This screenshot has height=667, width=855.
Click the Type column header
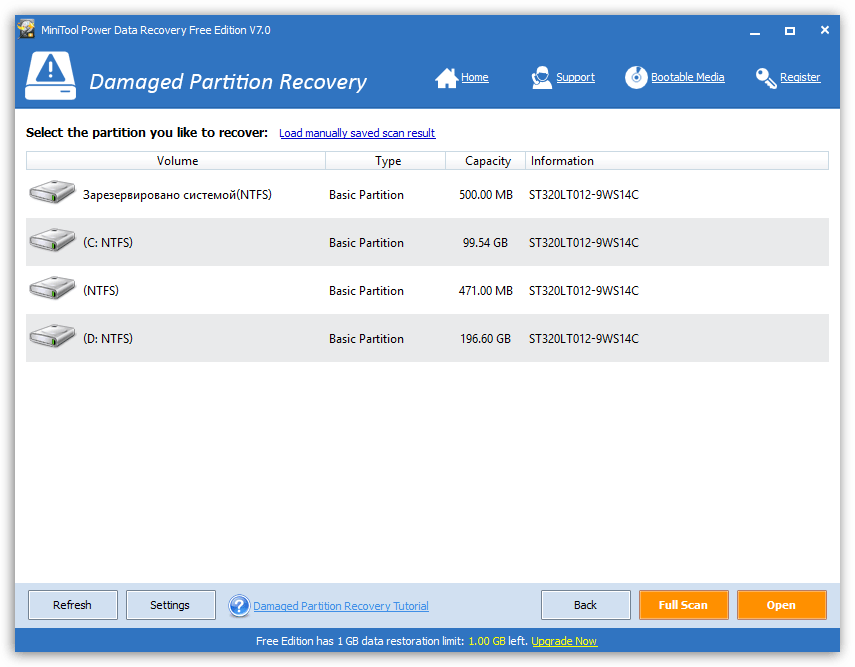387,161
